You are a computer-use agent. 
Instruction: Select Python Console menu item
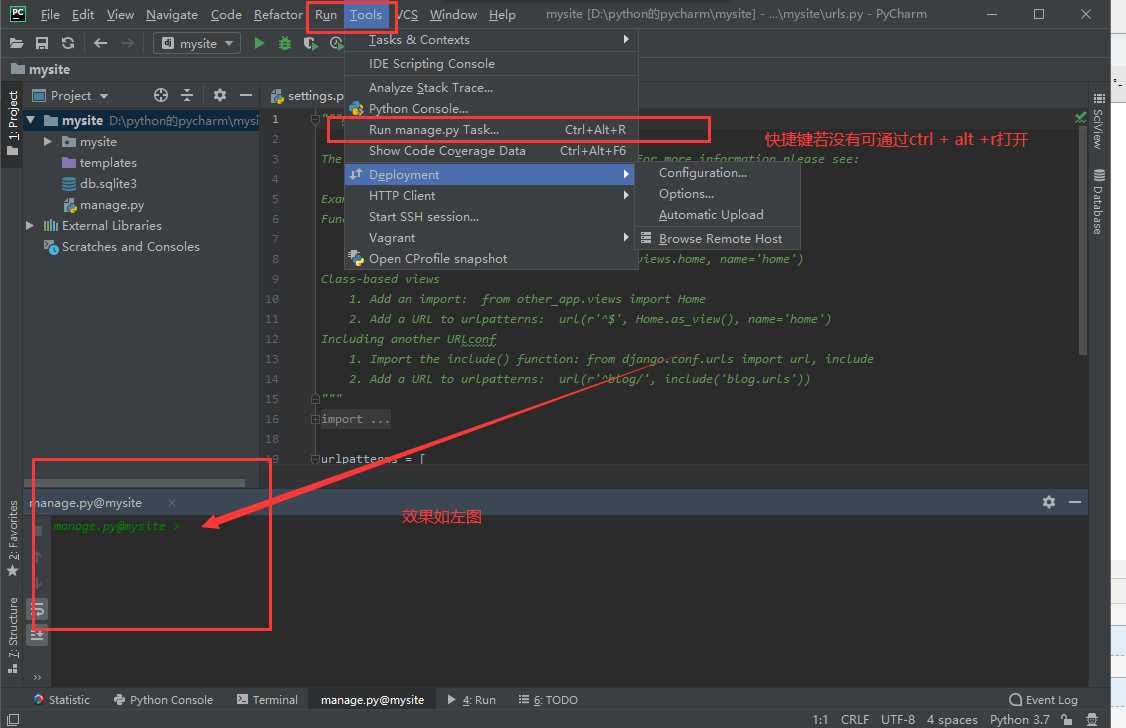490,109
